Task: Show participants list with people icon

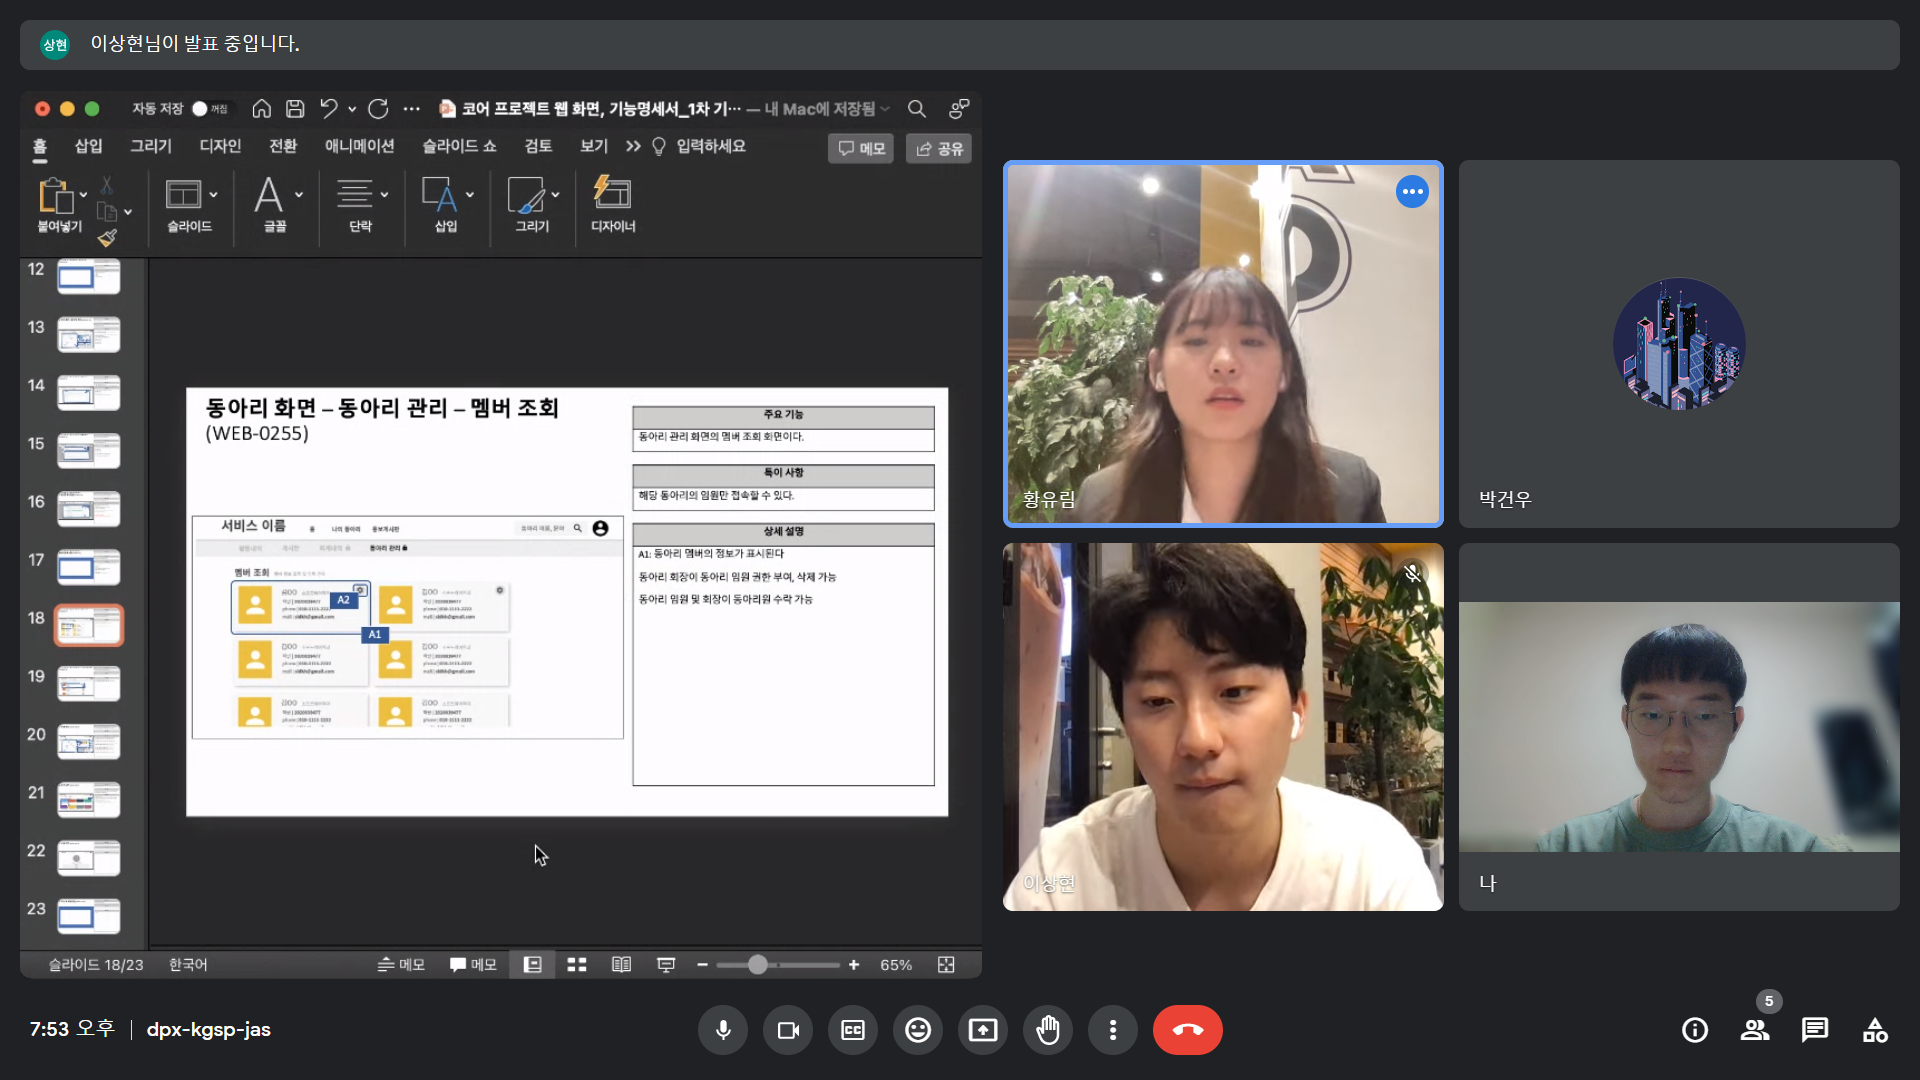Action: coord(1754,1030)
